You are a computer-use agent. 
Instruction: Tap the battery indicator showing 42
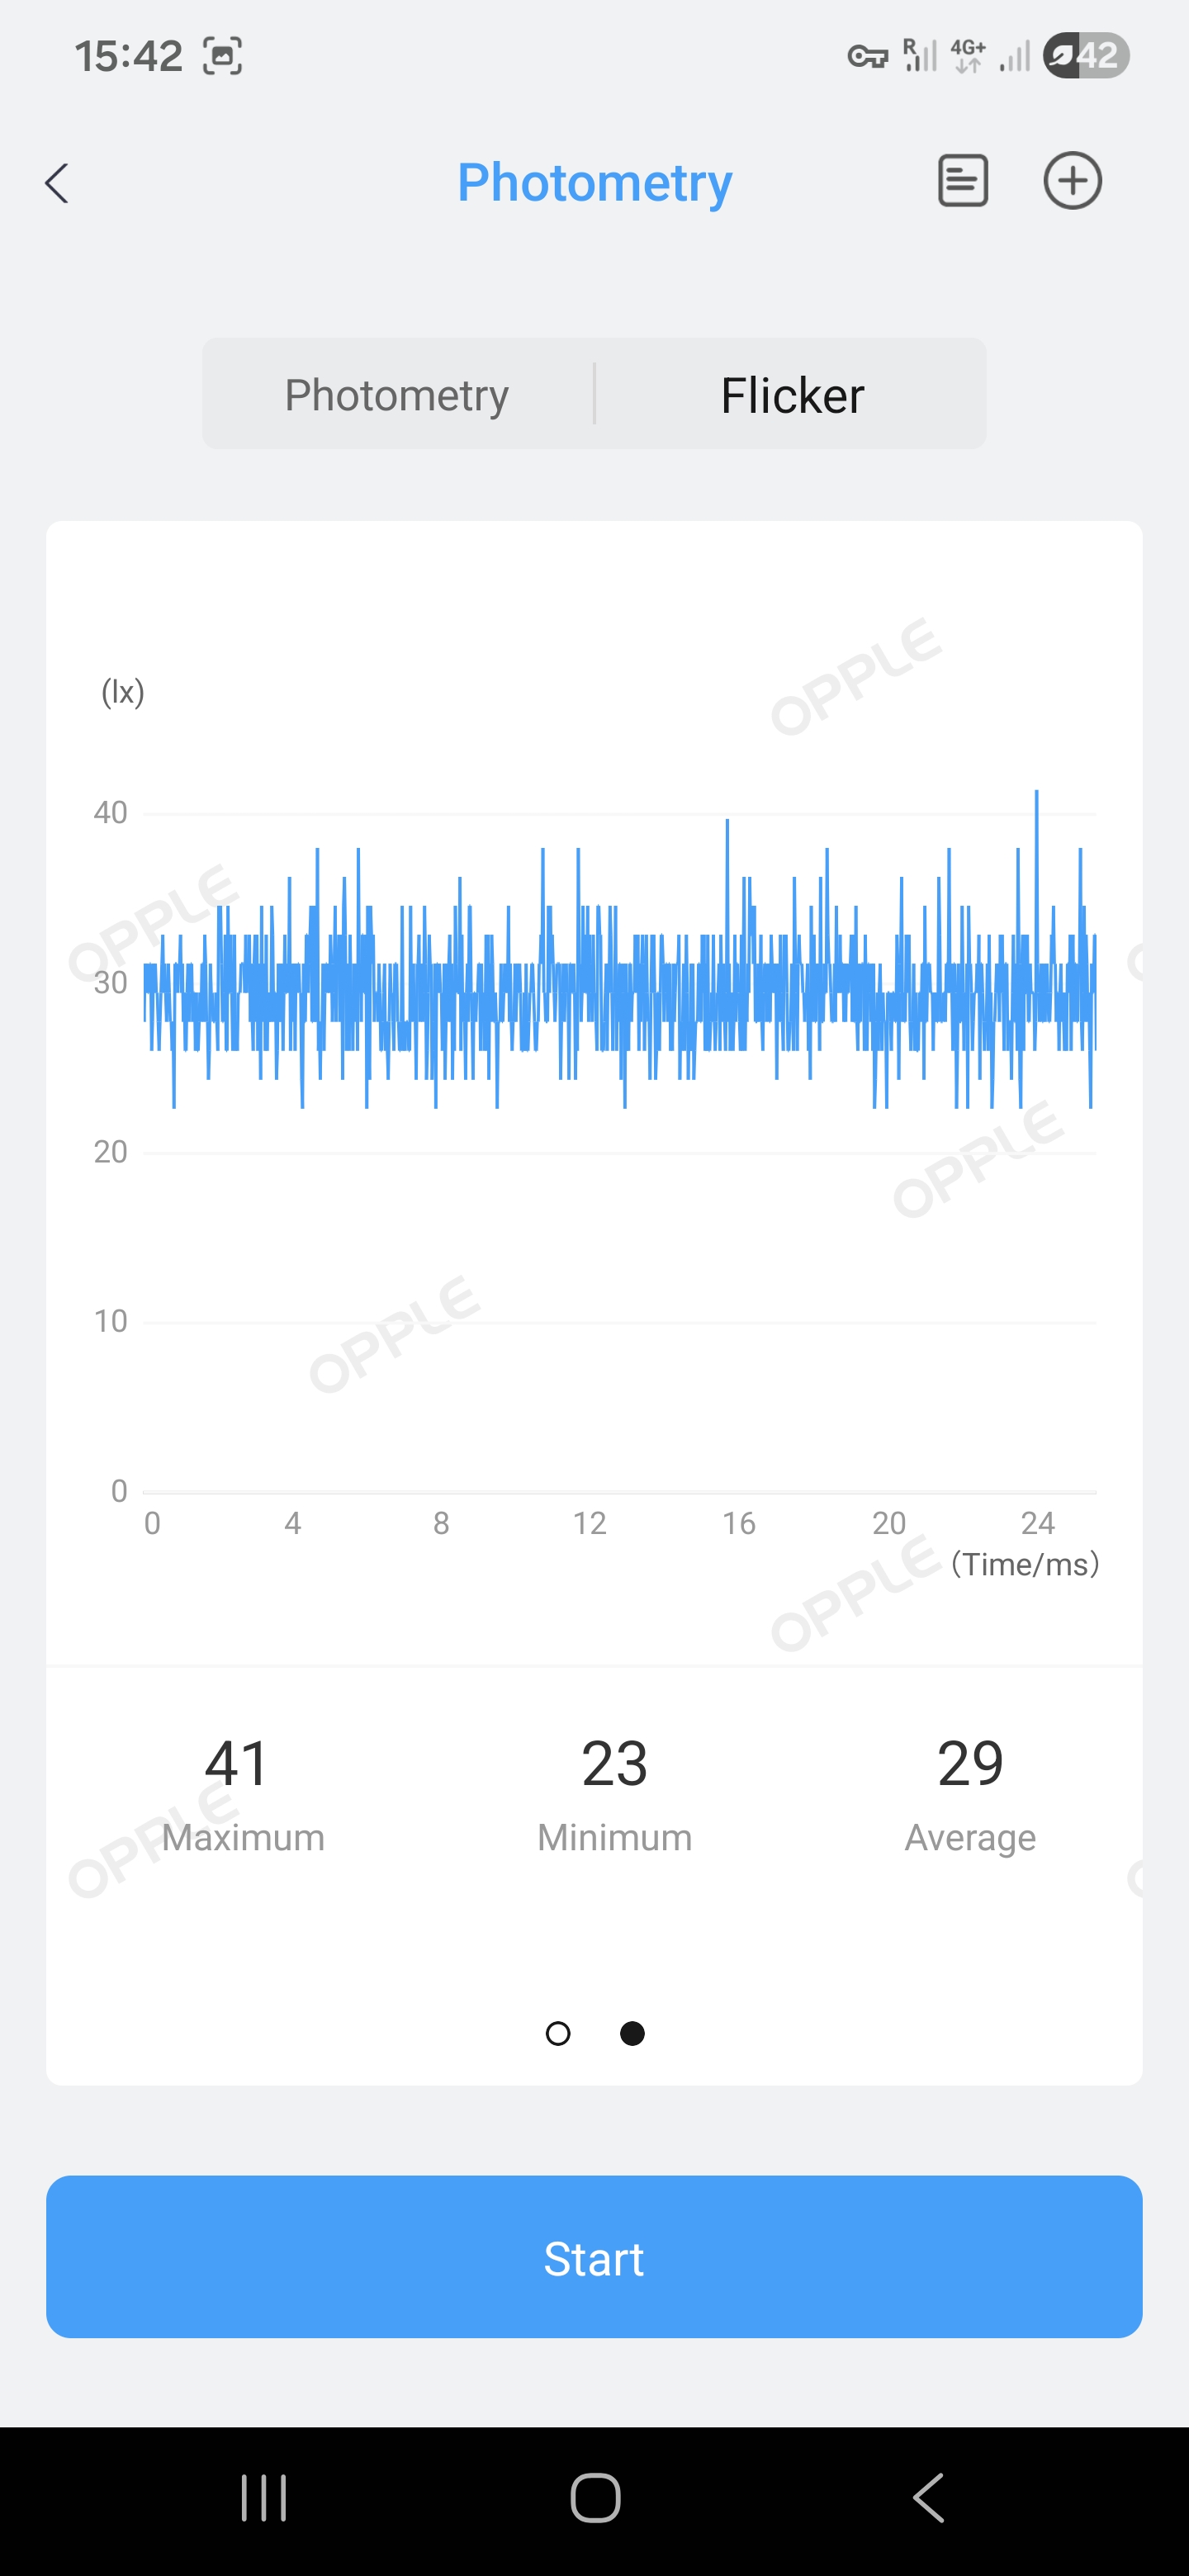click(x=1086, y=55)
